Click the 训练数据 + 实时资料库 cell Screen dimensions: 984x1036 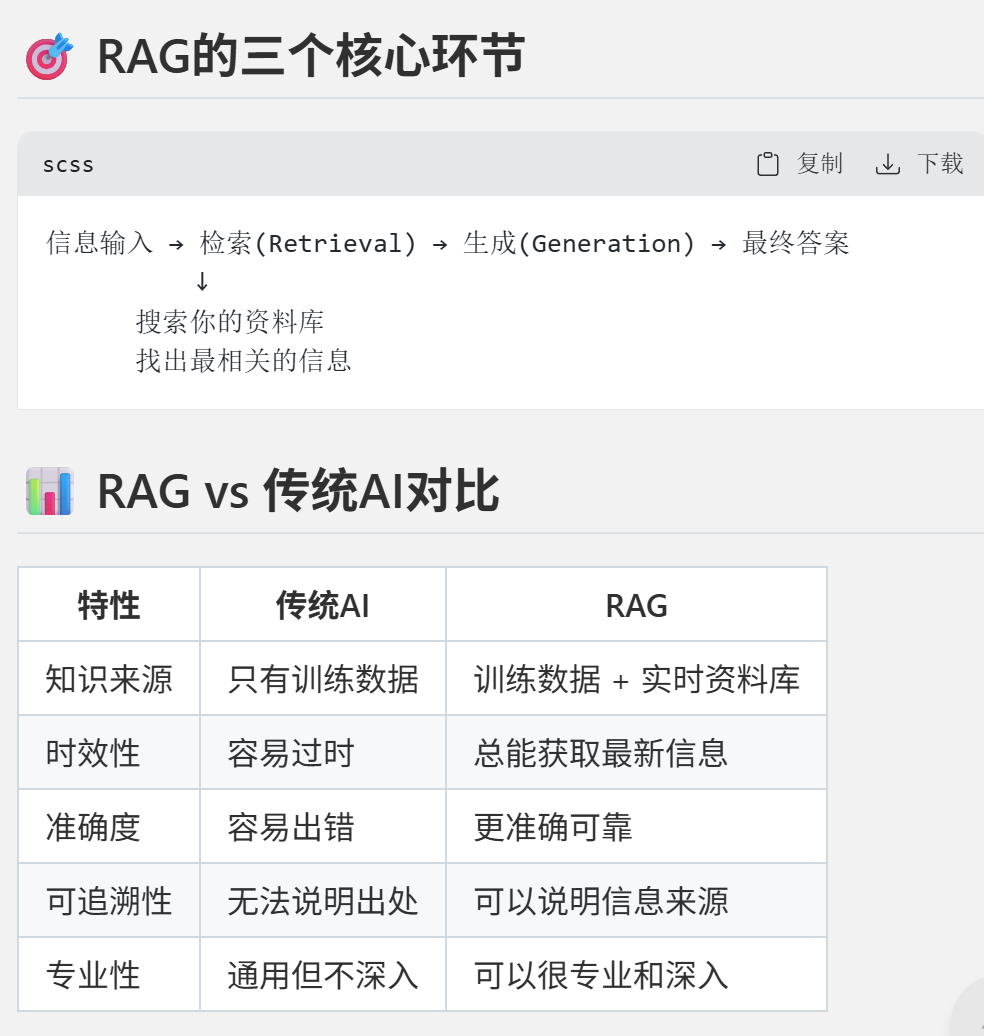point(636,679)
